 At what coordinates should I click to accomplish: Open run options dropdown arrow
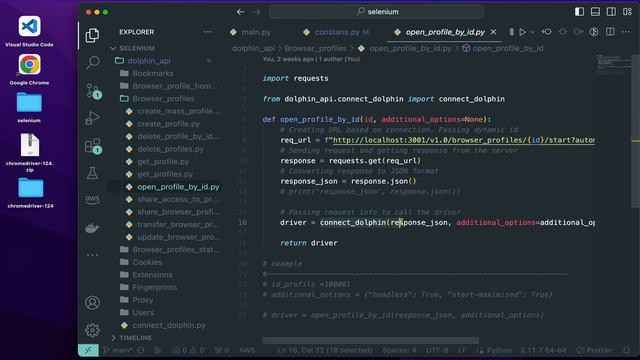532,32
